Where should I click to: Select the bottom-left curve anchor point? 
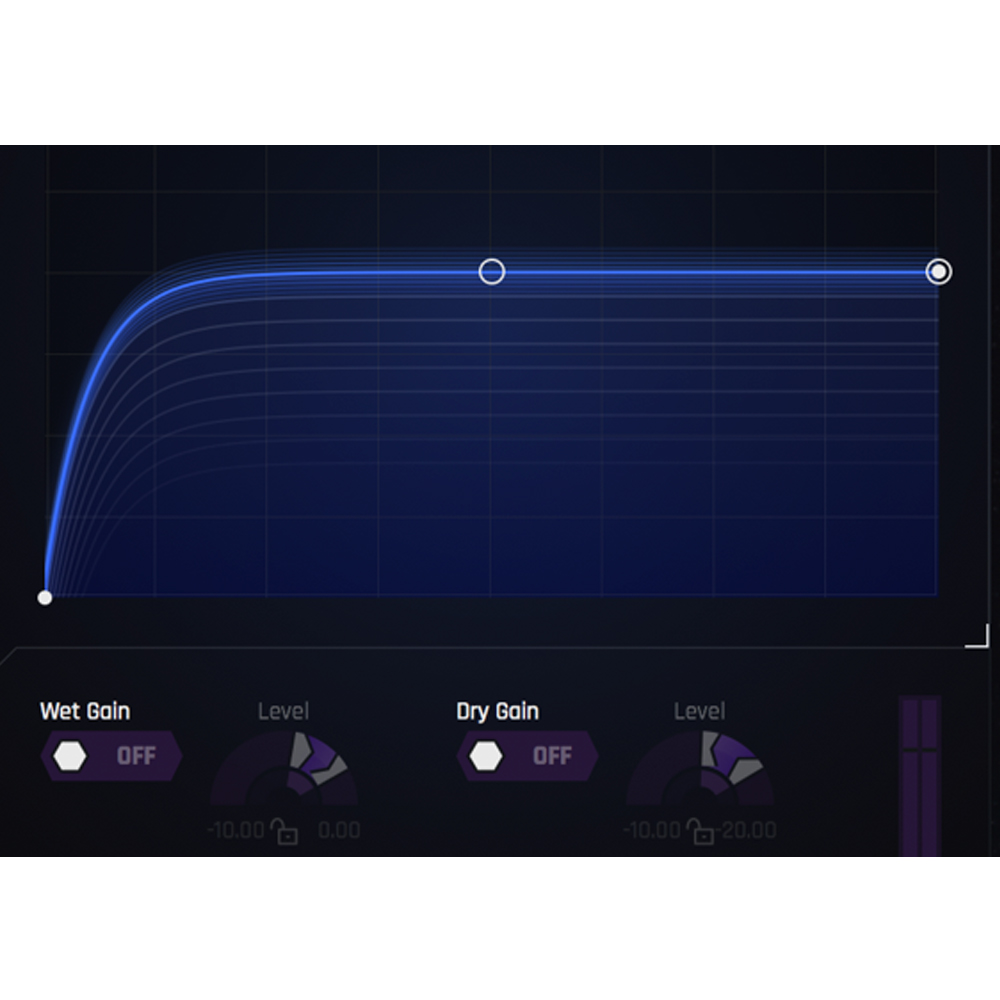tap(44, 597)
